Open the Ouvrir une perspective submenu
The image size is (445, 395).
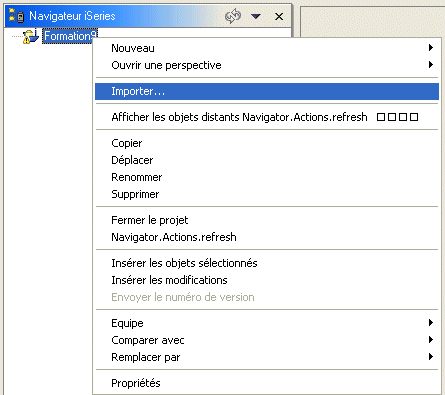267,65
